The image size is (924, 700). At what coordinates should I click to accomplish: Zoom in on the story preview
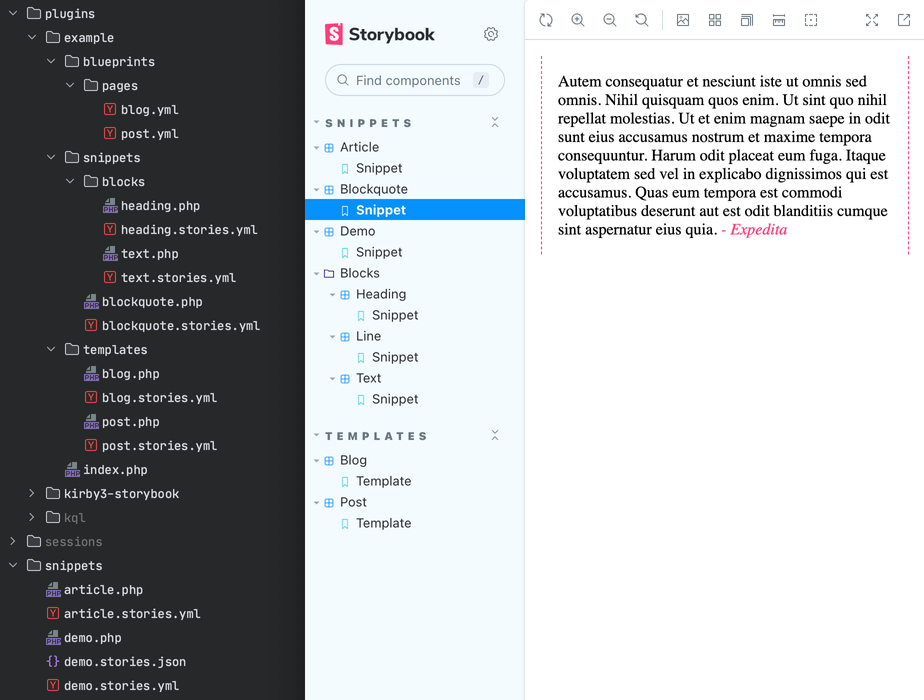coord(578,20)
